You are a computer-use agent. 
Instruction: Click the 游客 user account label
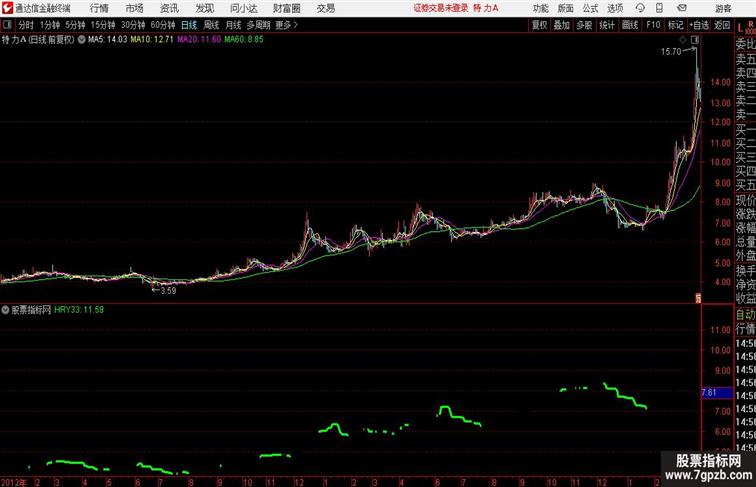(x=723, y=8)
